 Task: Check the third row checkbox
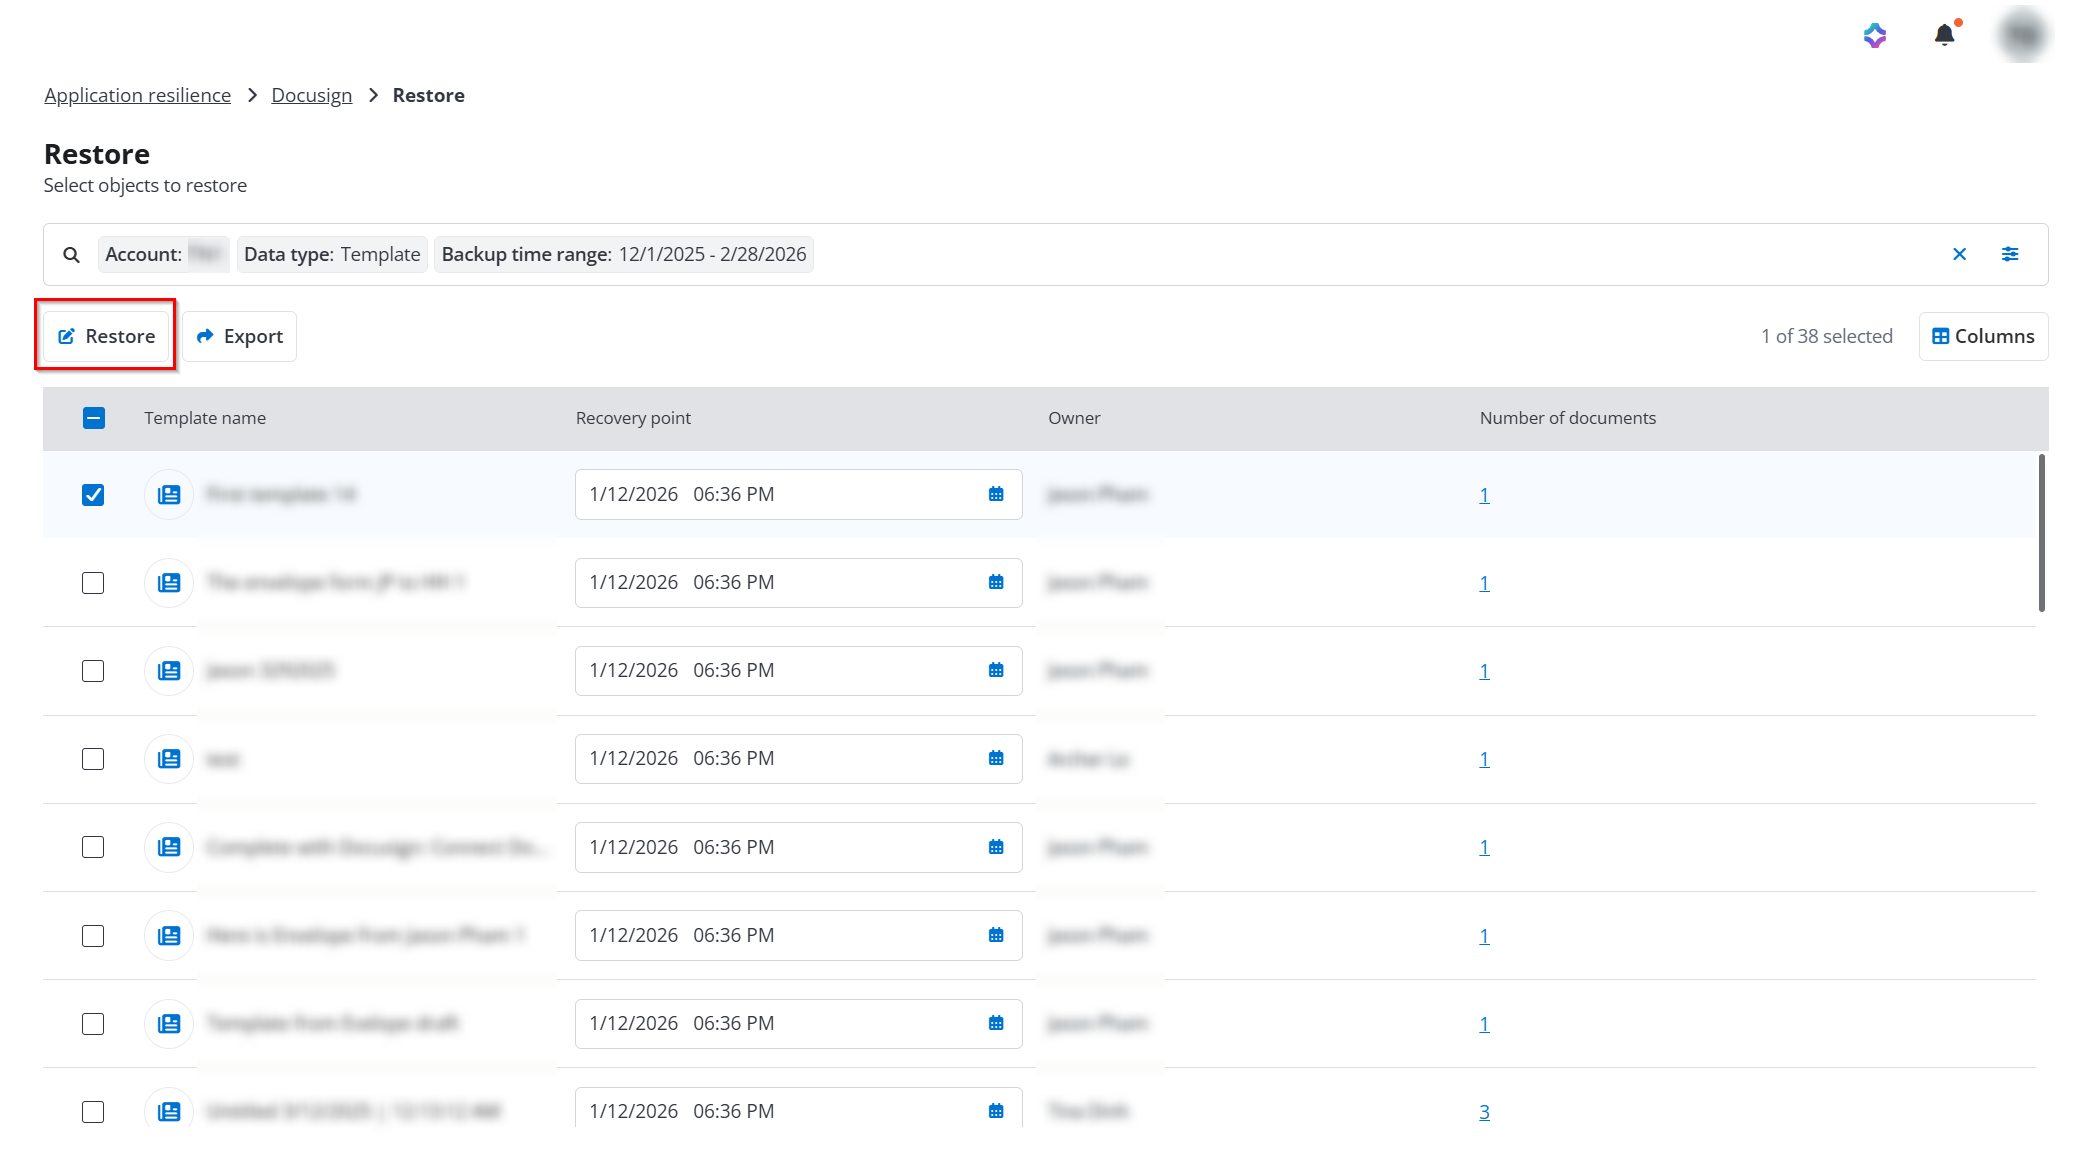tap(93, 671)
